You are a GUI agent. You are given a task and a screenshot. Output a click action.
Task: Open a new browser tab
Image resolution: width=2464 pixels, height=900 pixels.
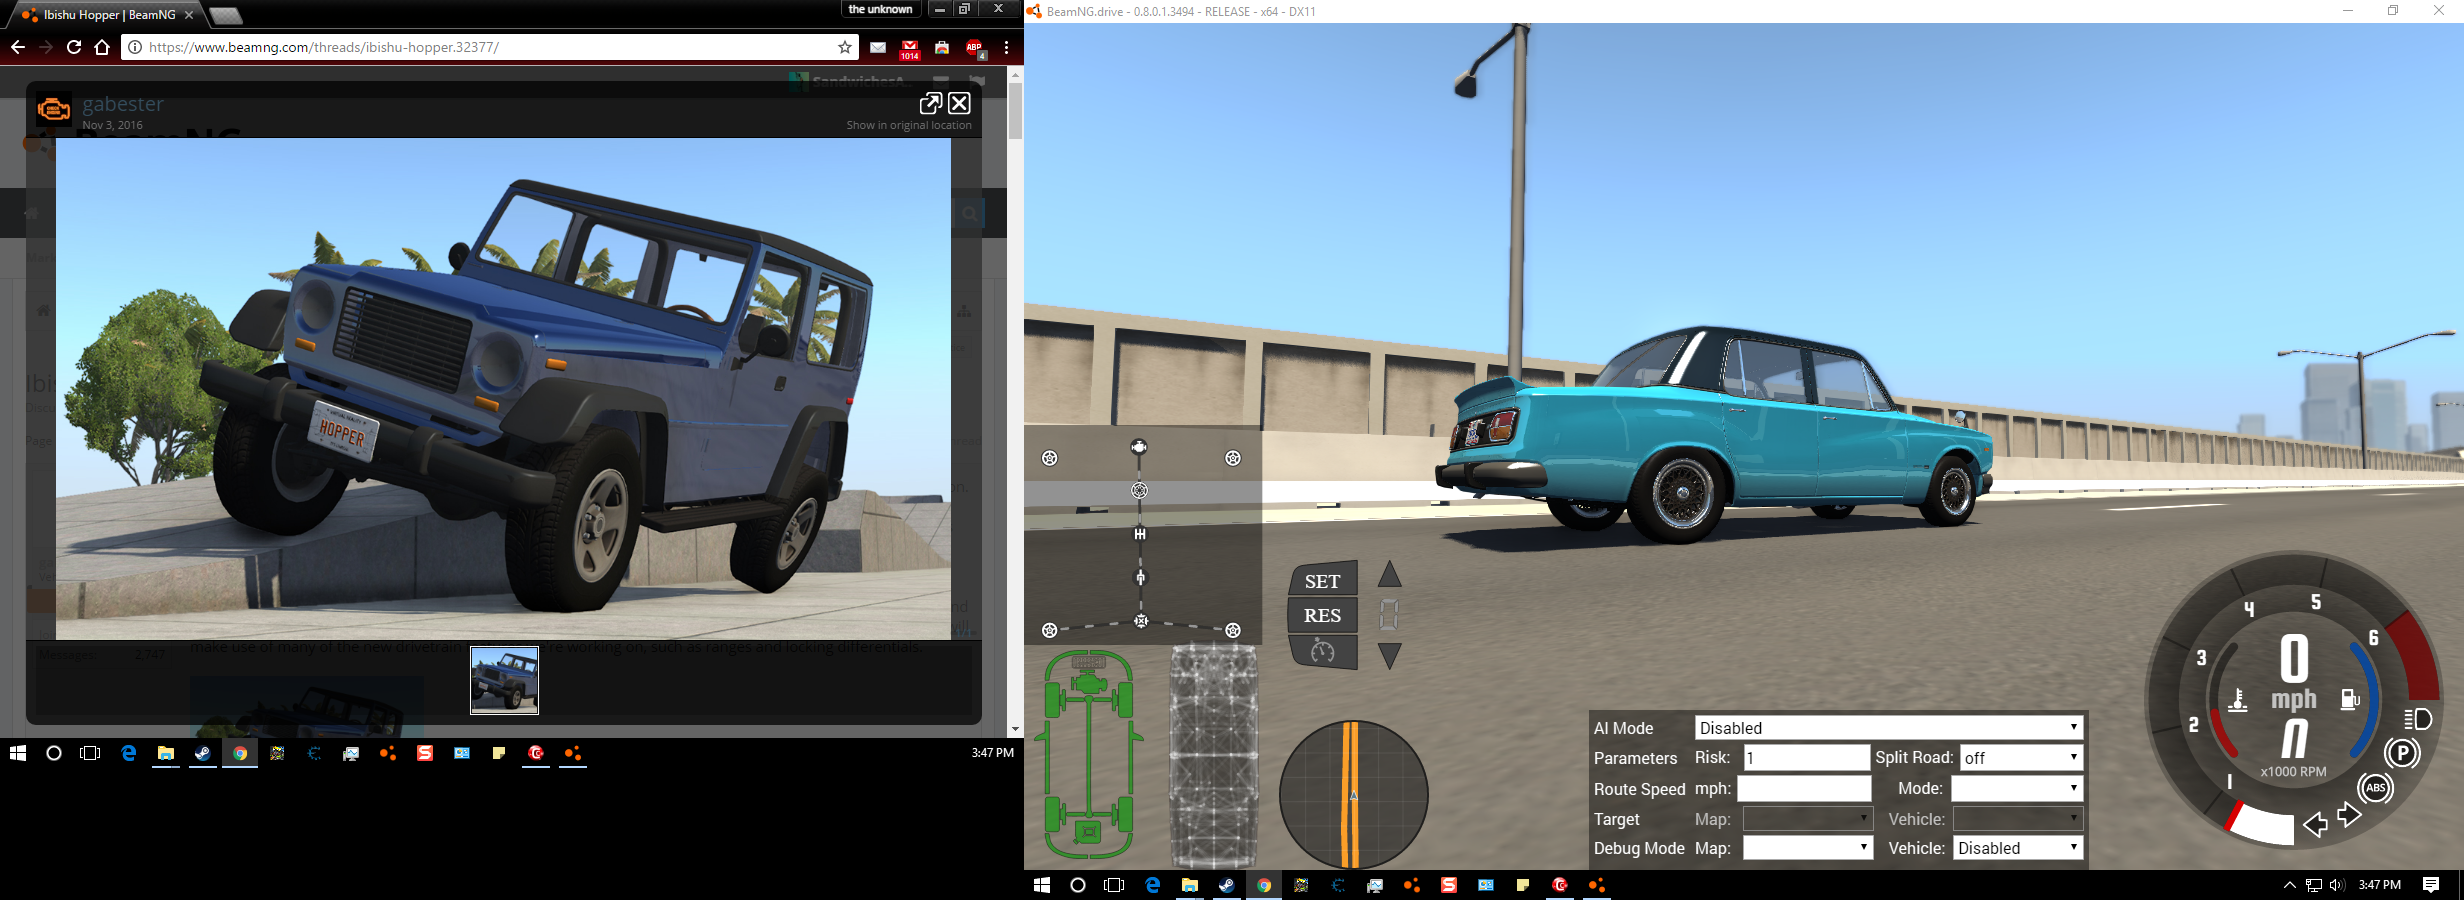point(226,16)
